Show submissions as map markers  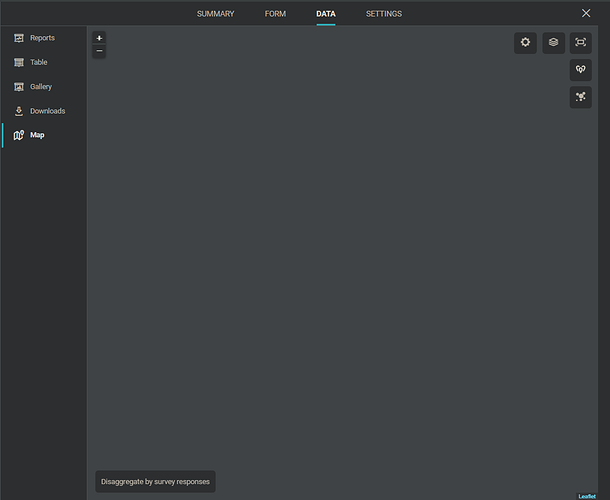581,70
